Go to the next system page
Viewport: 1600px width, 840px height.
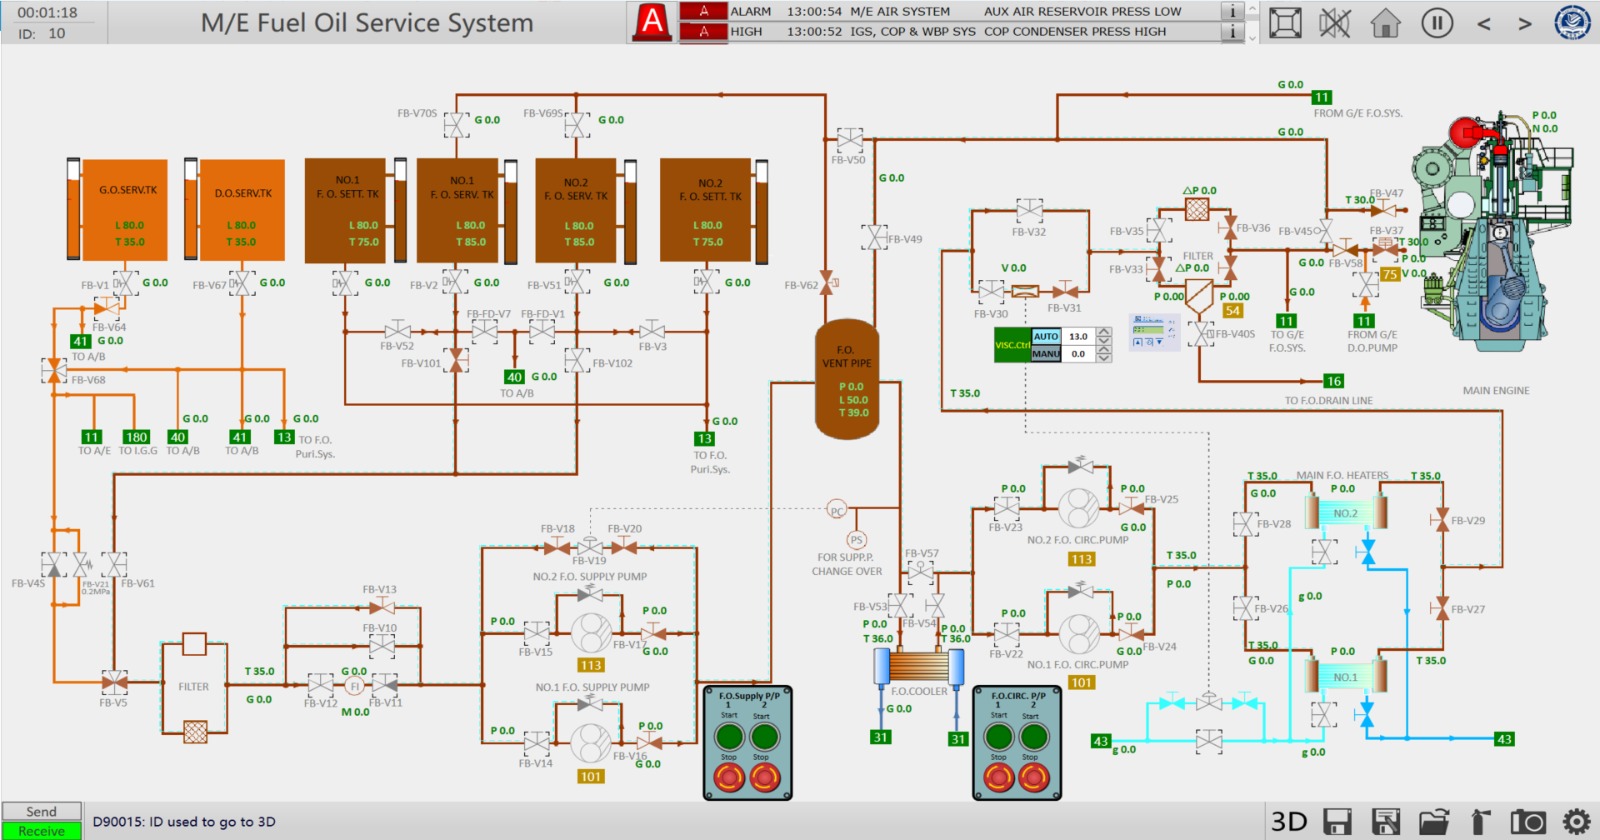tap(1524, 23)
